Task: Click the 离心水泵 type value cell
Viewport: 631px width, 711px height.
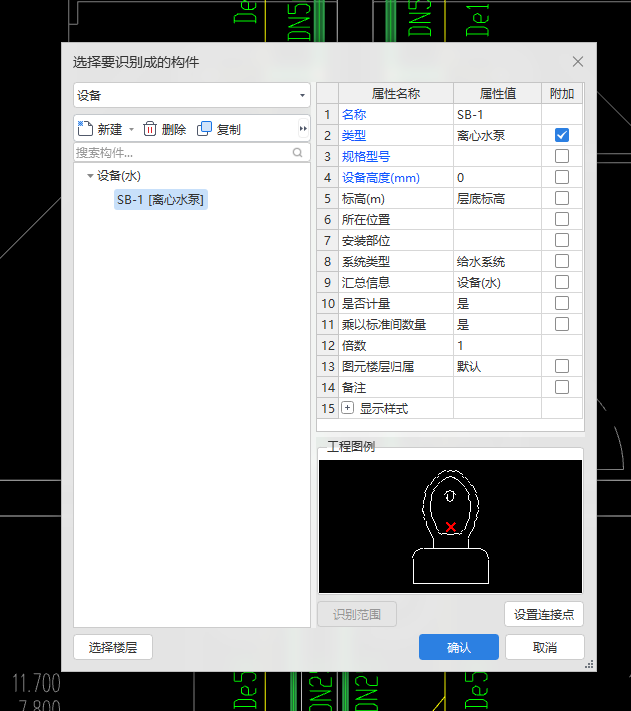Action: (497, 135)
